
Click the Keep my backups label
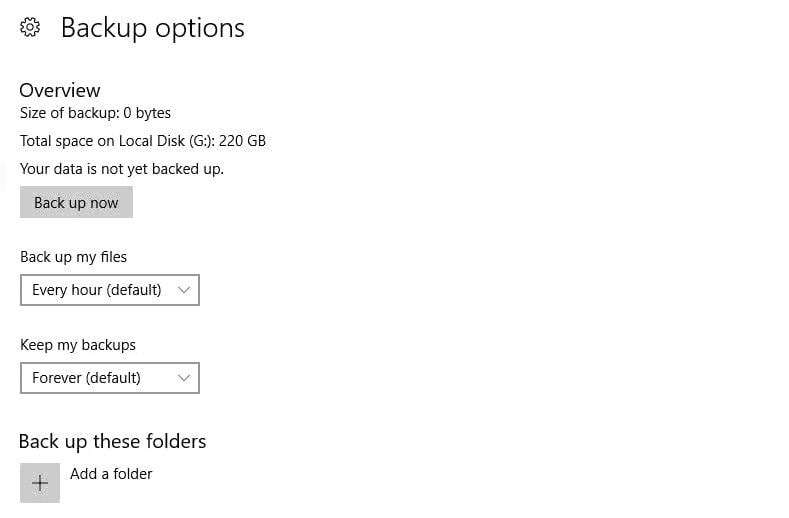coord(78,345)
